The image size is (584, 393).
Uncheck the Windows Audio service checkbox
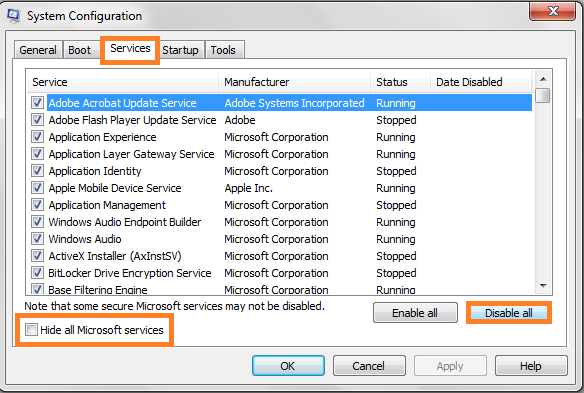pyautogui.click(x=37, y=238)
